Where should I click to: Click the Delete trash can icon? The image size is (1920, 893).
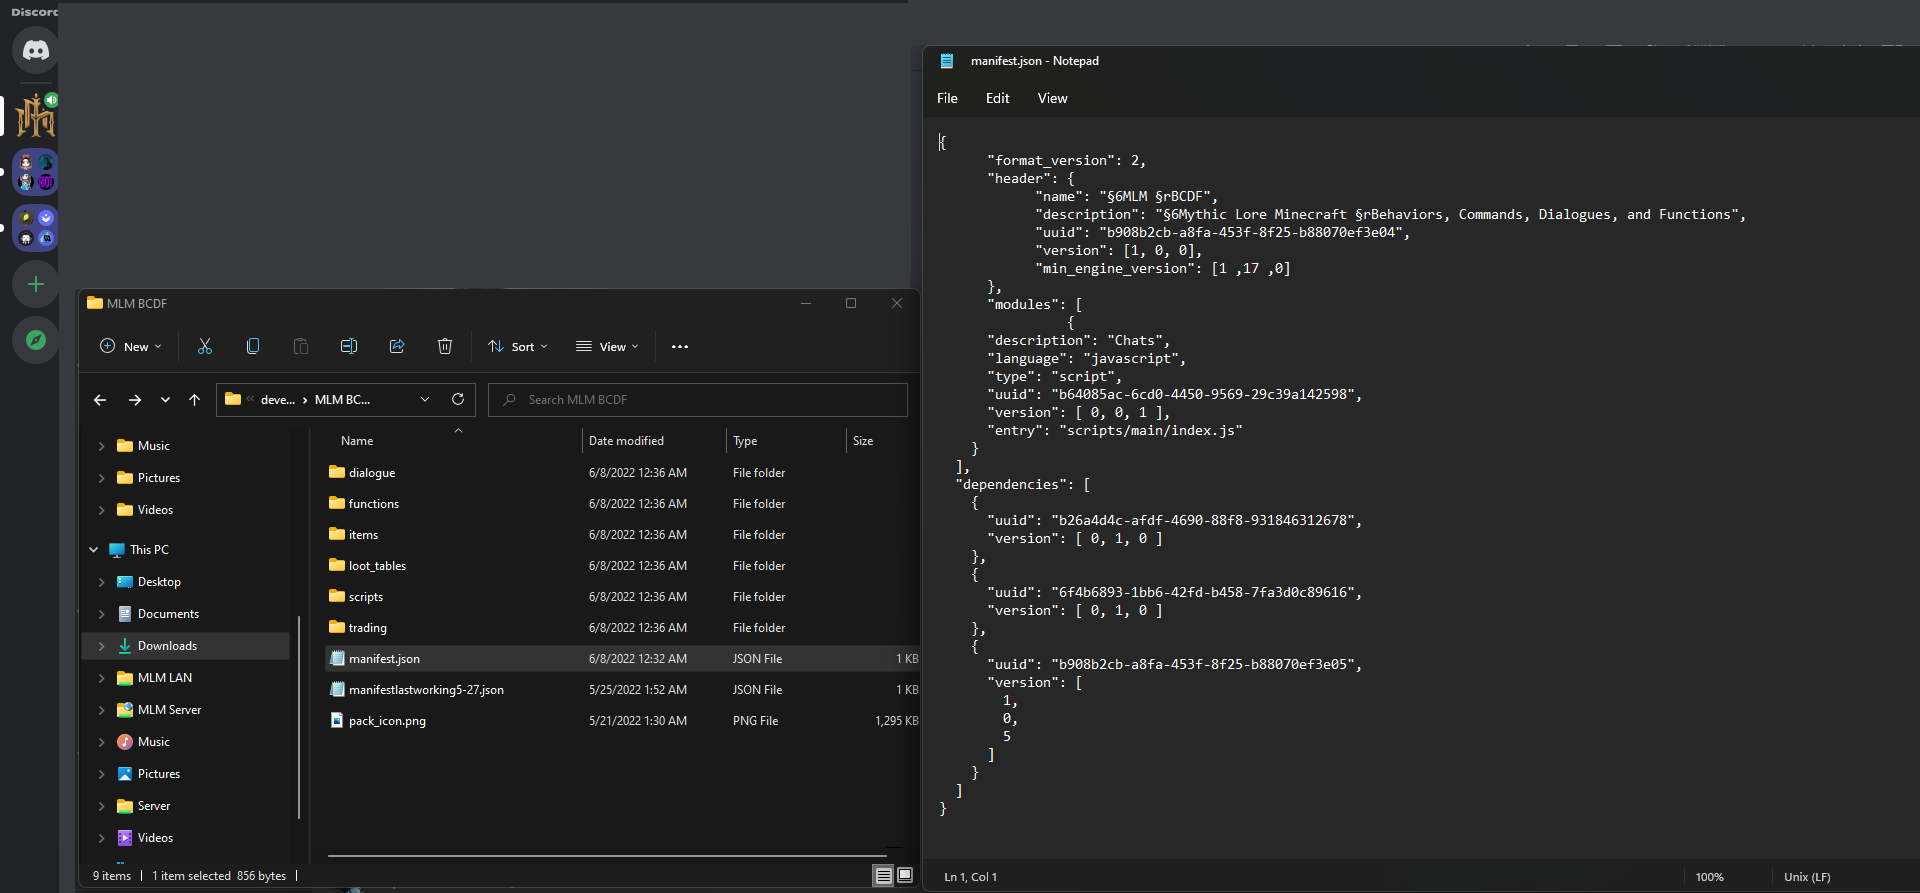tap(445, 346)
